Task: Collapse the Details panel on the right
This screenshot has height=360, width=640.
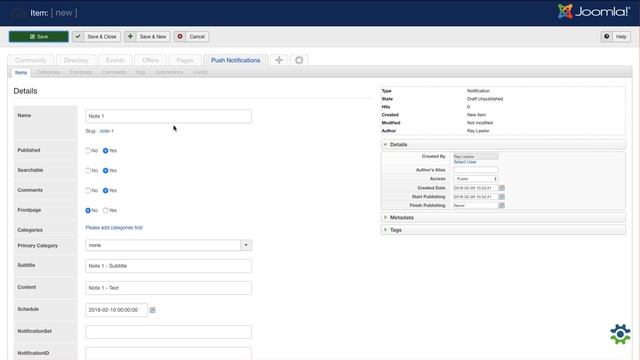Action: tap(503, 144)
